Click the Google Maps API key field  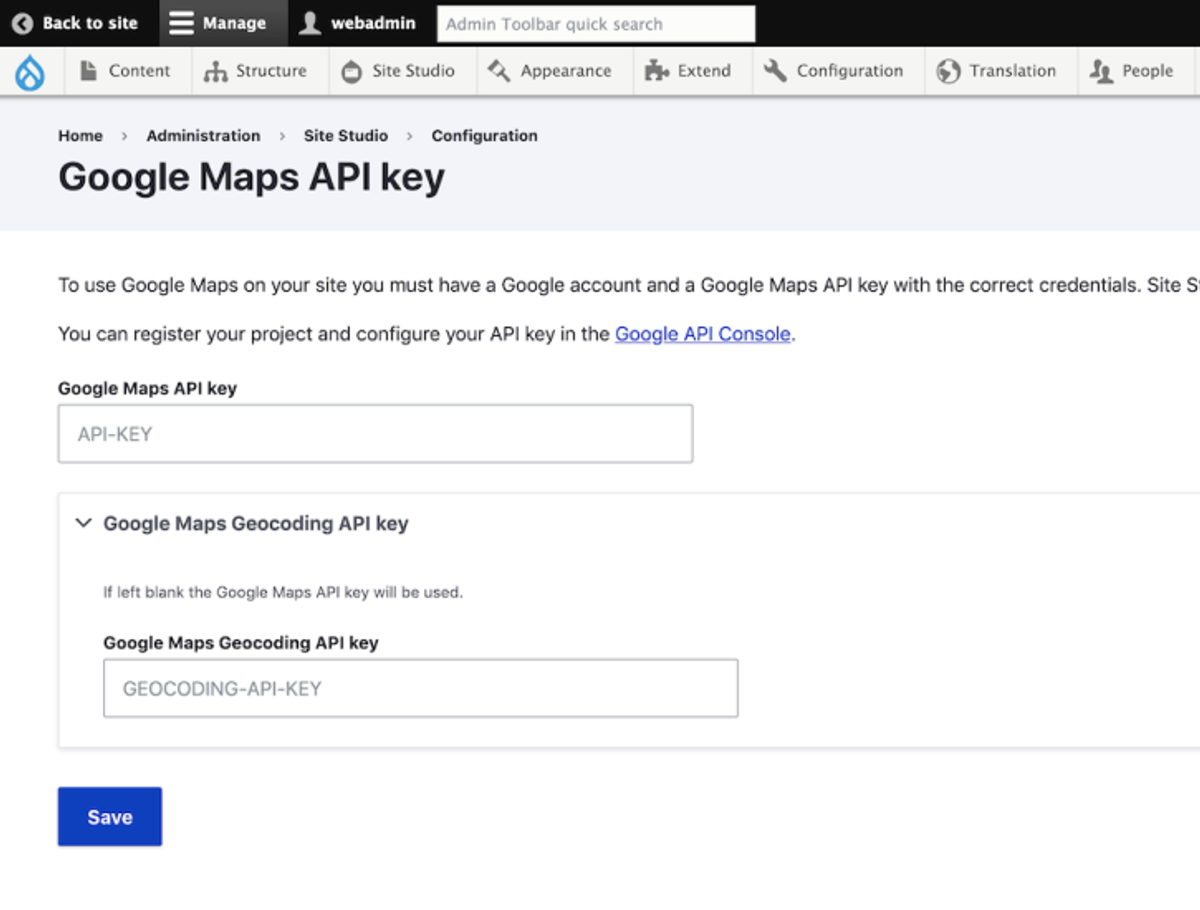[x=375, y=433]
